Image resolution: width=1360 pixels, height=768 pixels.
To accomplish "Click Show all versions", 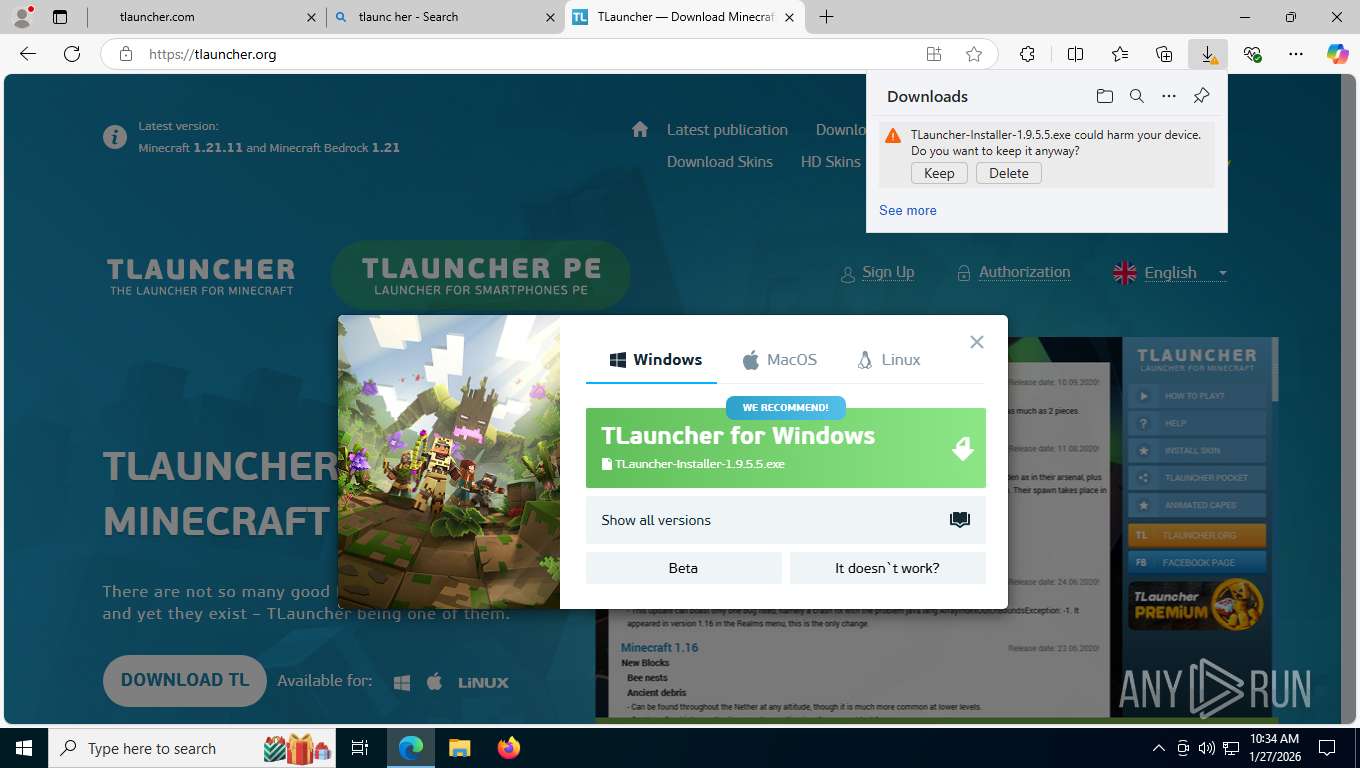I will [786, 520].
